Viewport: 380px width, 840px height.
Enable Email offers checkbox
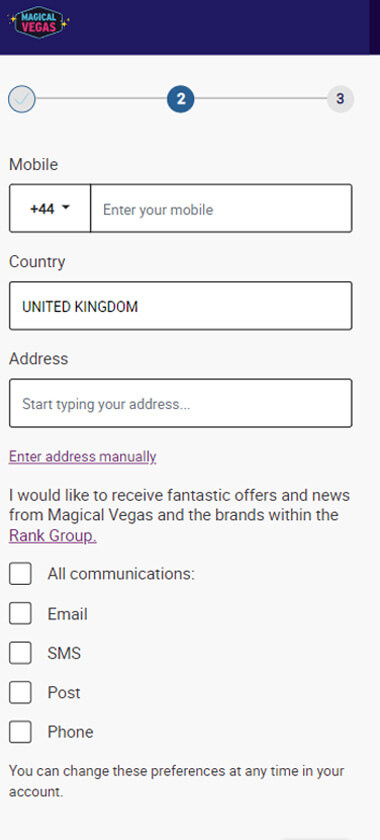pyautogui.click(x=20, y=613)
